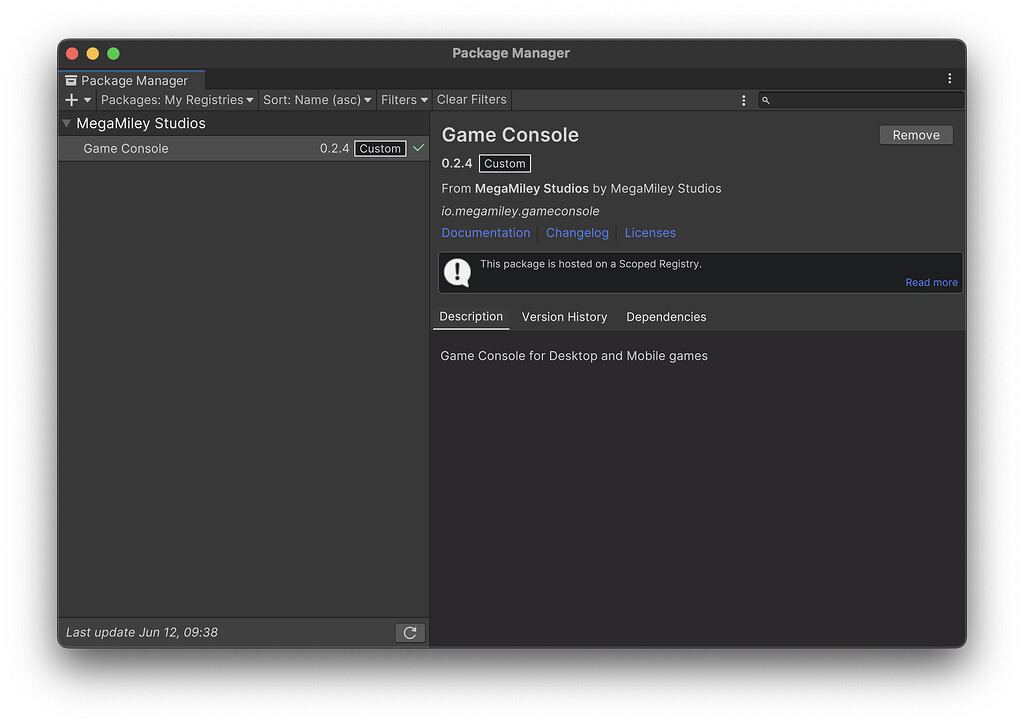The image size is (1024, 724).
Task: Click Clear Filters
Action: coord(471,99)
